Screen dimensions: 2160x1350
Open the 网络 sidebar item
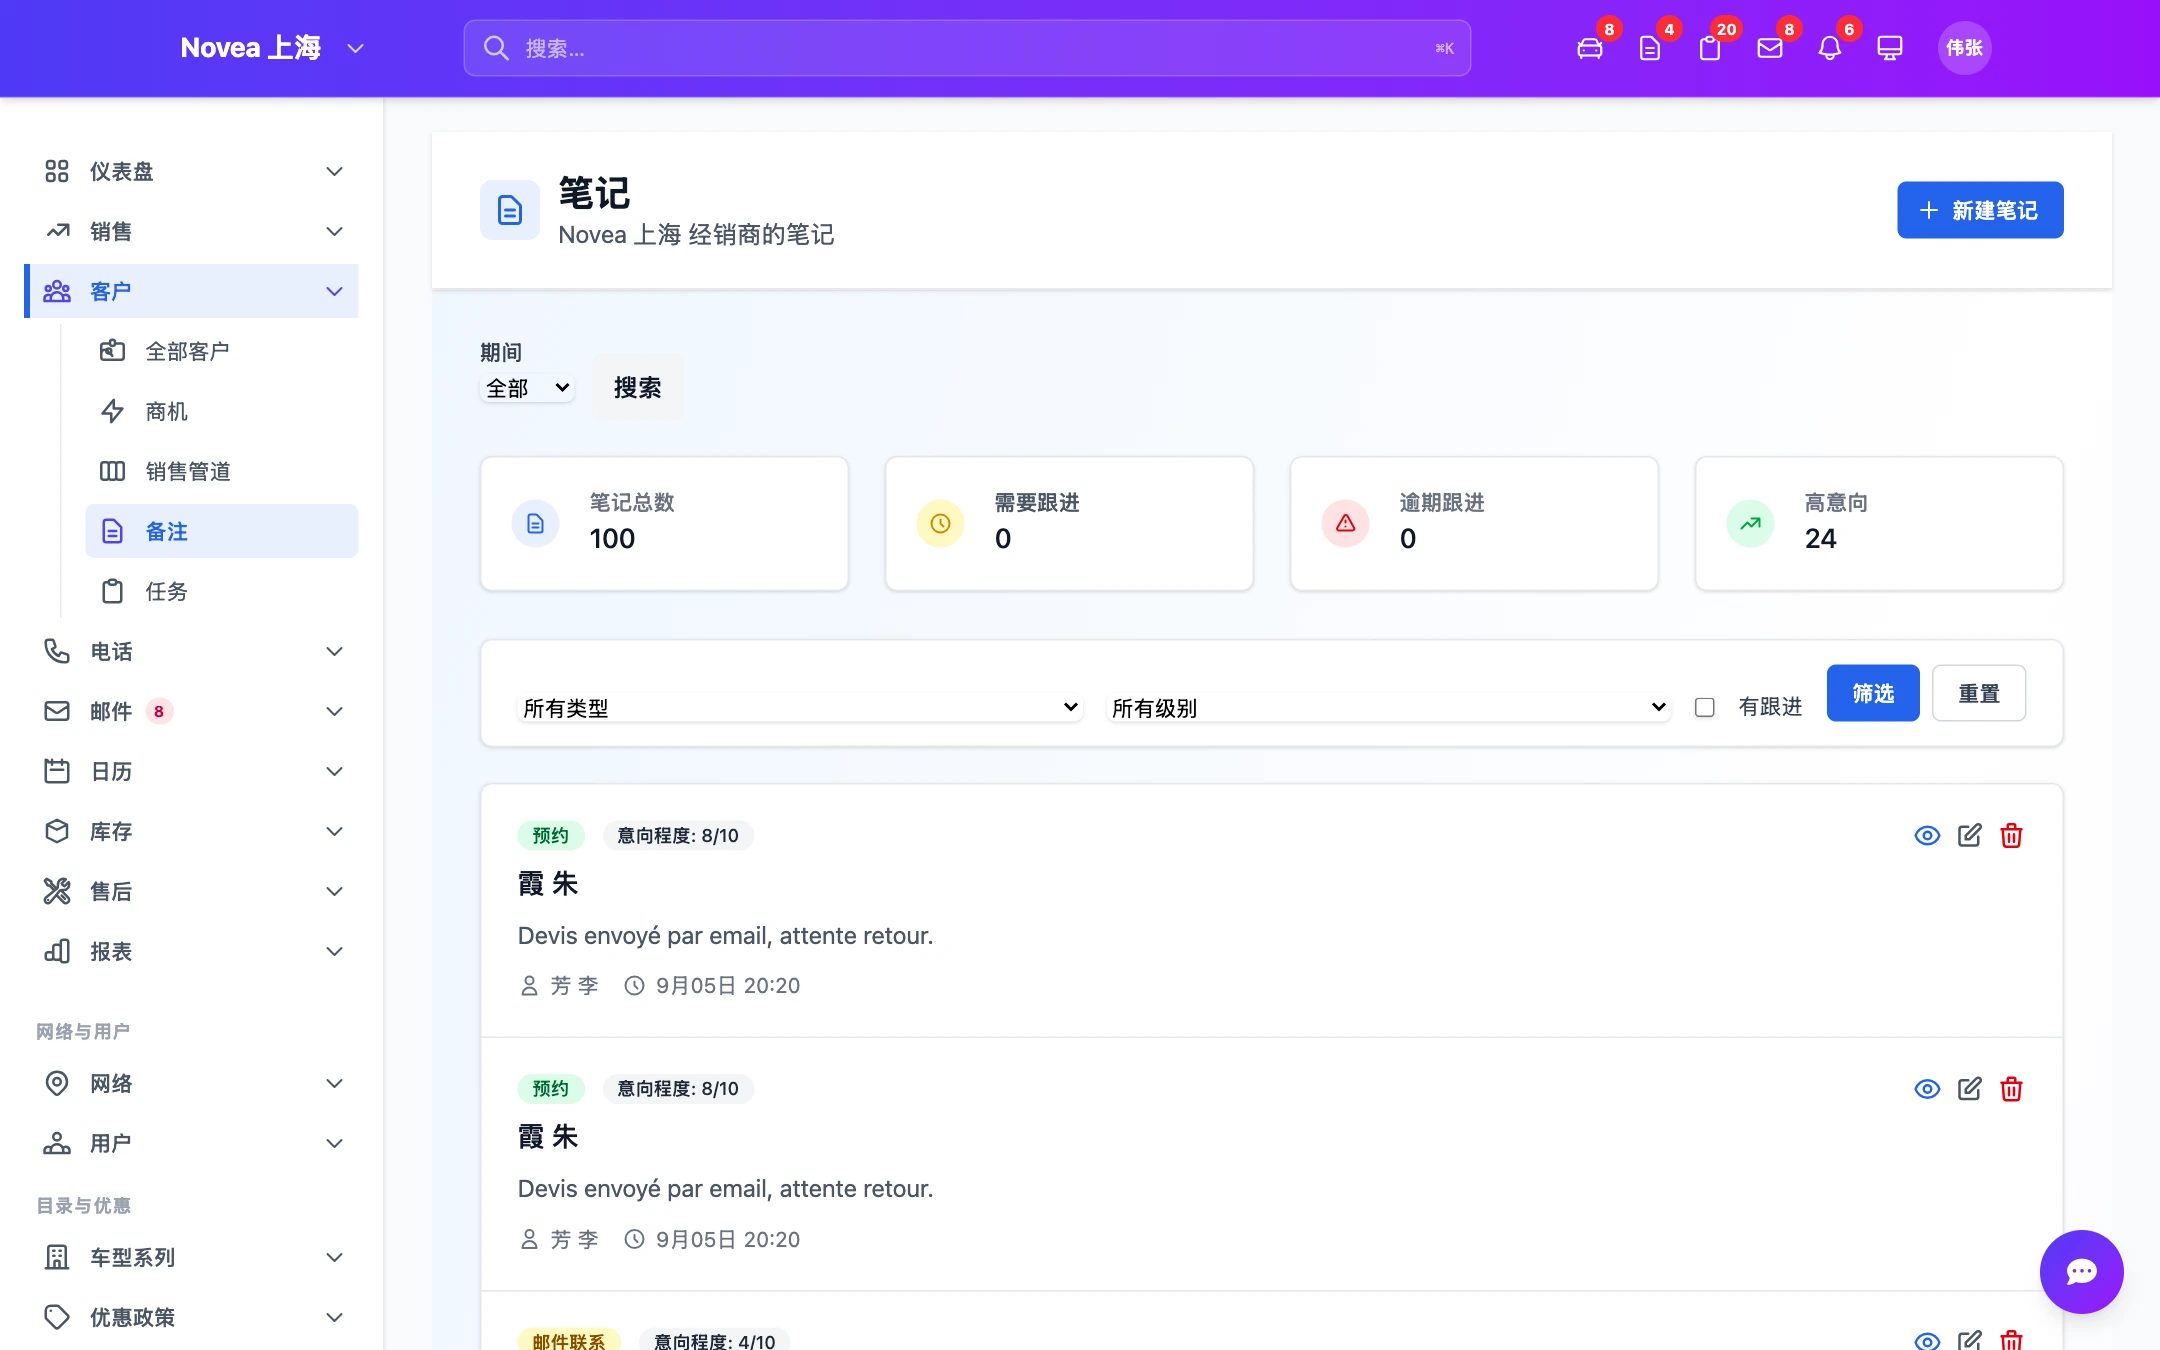[x=192, y=1083]
